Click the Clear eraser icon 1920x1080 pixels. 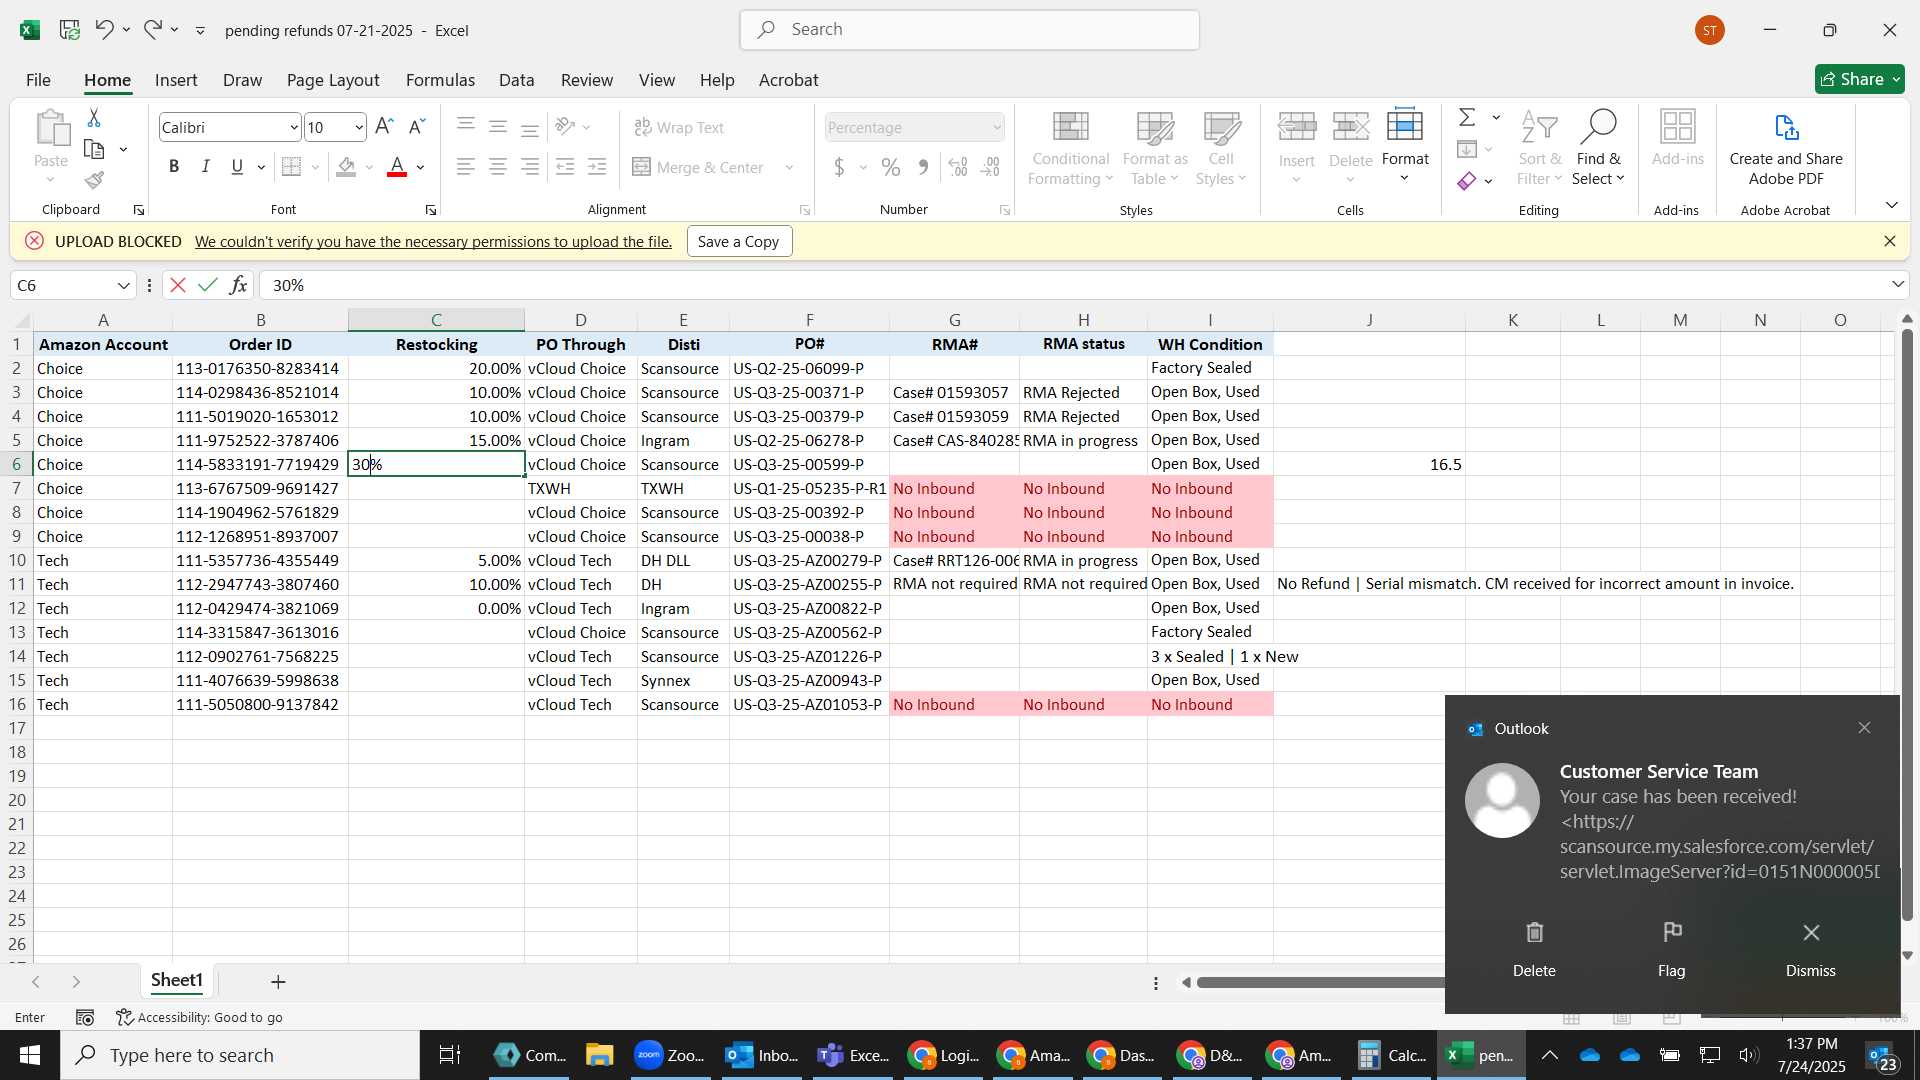pos(1467,181)
